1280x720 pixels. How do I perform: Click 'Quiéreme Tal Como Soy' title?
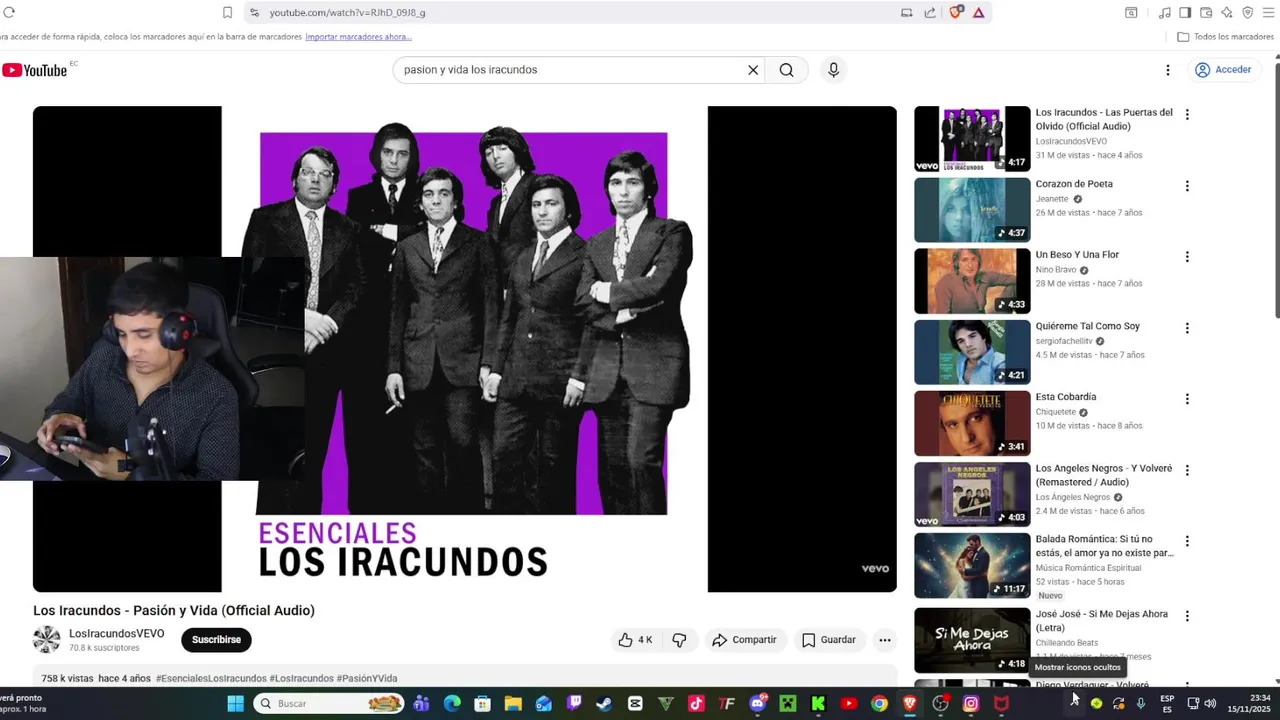coord(1087,326)
